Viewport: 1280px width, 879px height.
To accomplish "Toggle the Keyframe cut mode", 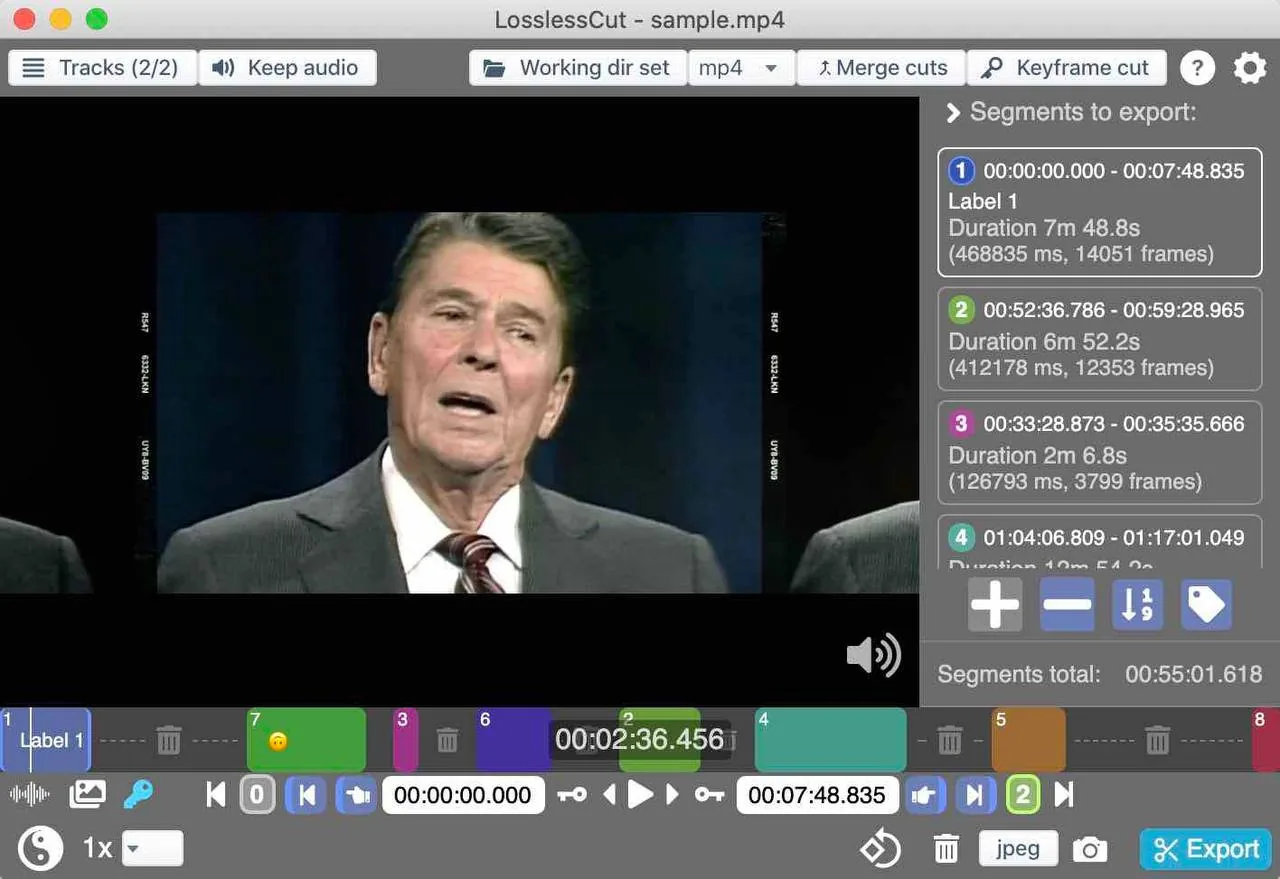I will [1066, 68].
